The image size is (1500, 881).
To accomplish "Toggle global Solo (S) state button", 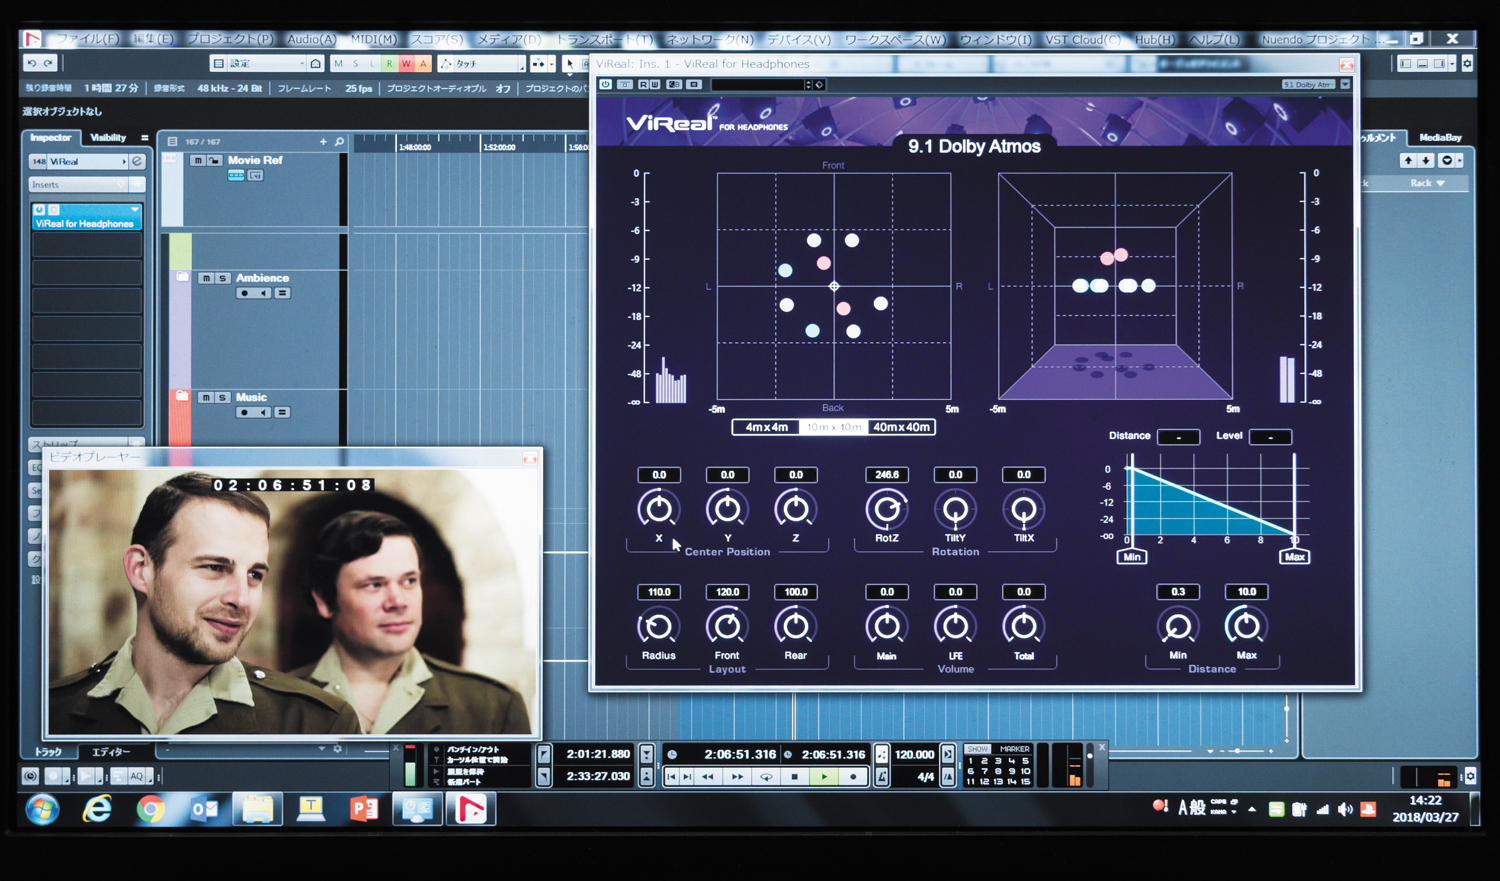I will (x=355, y=64).
